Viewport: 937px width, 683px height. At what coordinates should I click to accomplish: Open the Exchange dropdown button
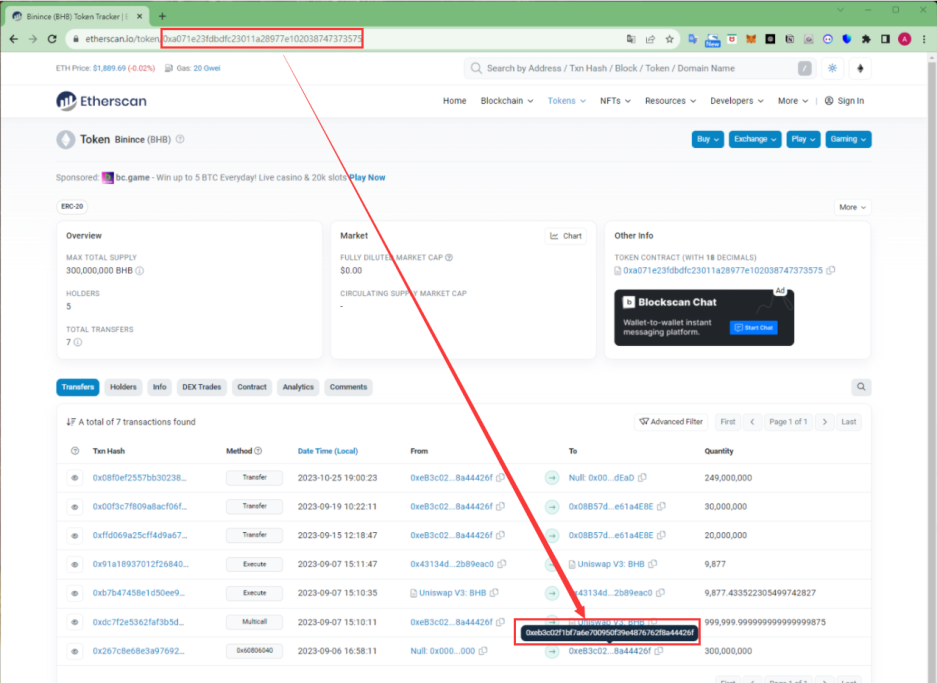[x=755, y=139]
